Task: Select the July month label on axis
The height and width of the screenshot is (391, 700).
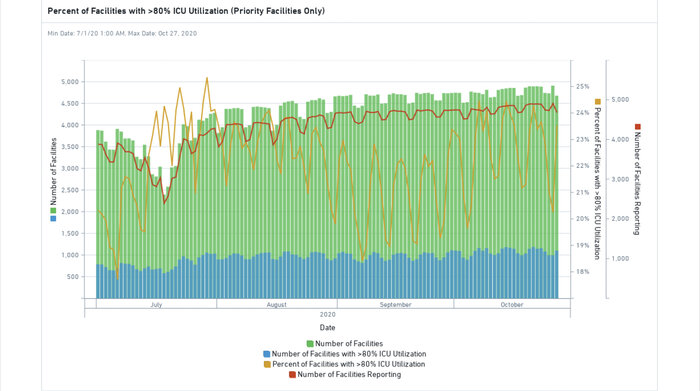Action: tap(156, 305)
